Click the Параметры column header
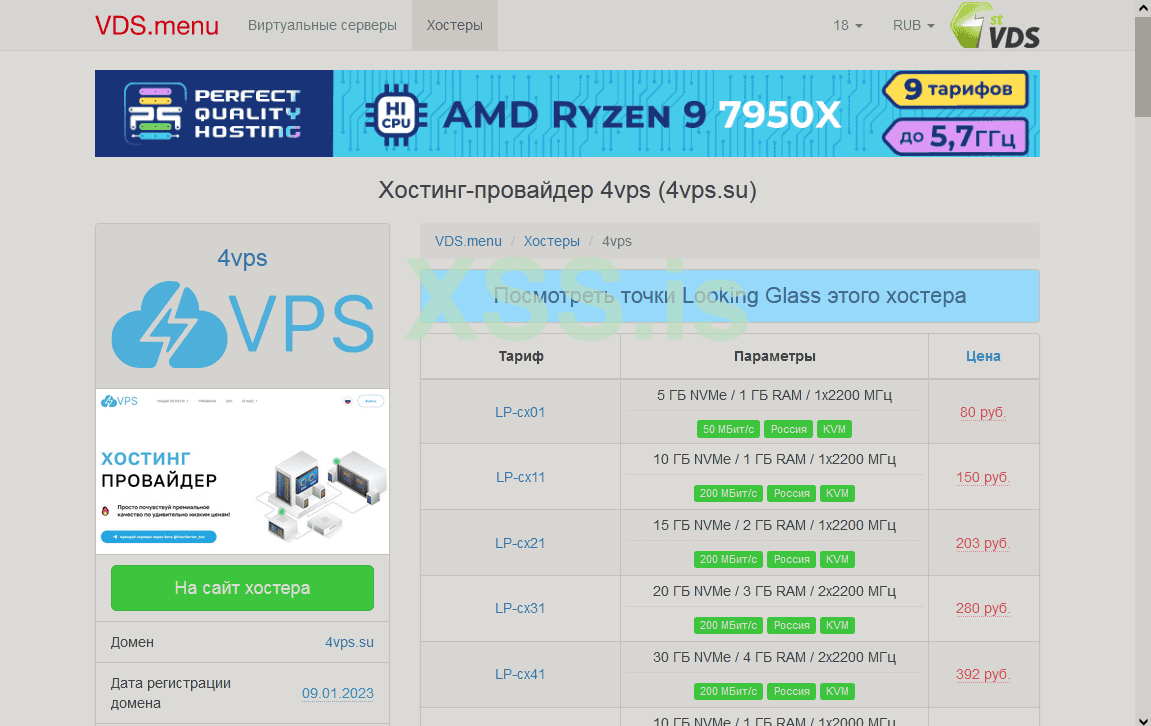1151x726 pixels. pos(774,356)
